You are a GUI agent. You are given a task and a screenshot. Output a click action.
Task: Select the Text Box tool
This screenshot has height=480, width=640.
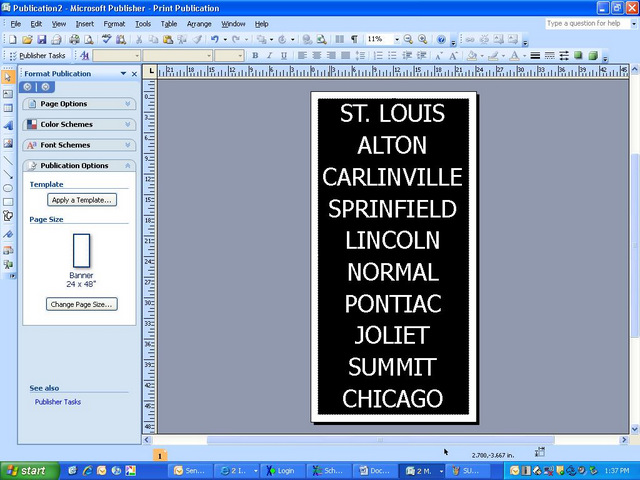click(8, 94)
